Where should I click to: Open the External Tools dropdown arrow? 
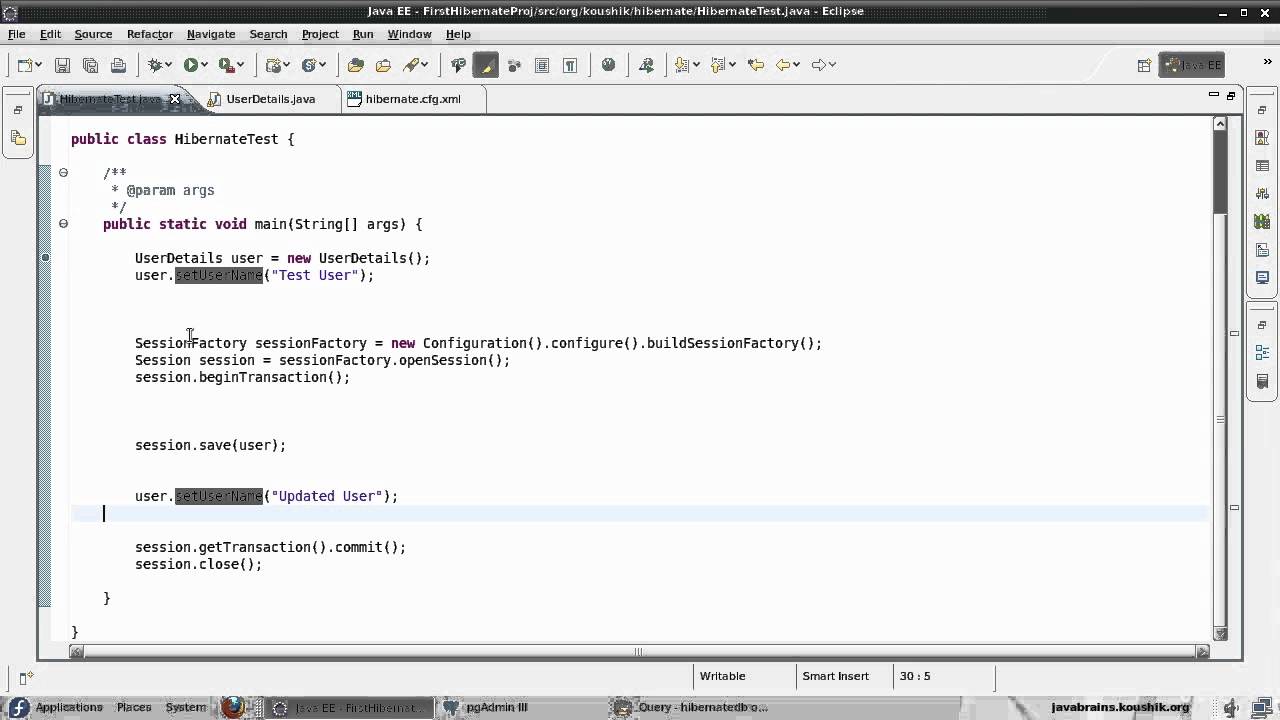241,65
